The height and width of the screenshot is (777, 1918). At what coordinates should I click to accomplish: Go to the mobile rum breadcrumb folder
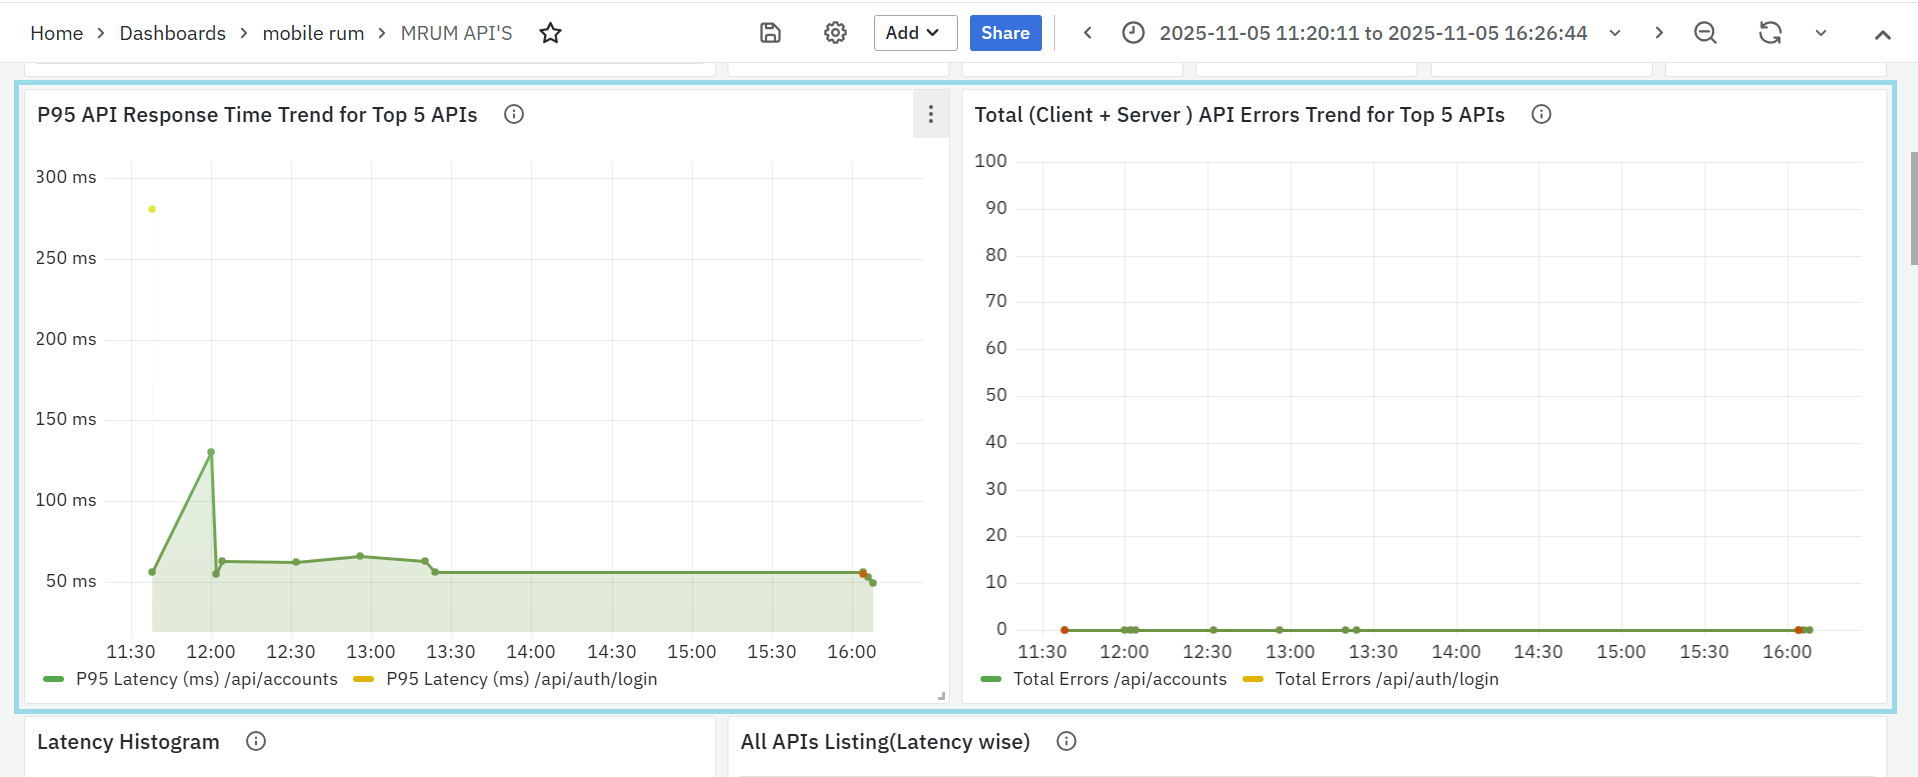click(313, 33)
